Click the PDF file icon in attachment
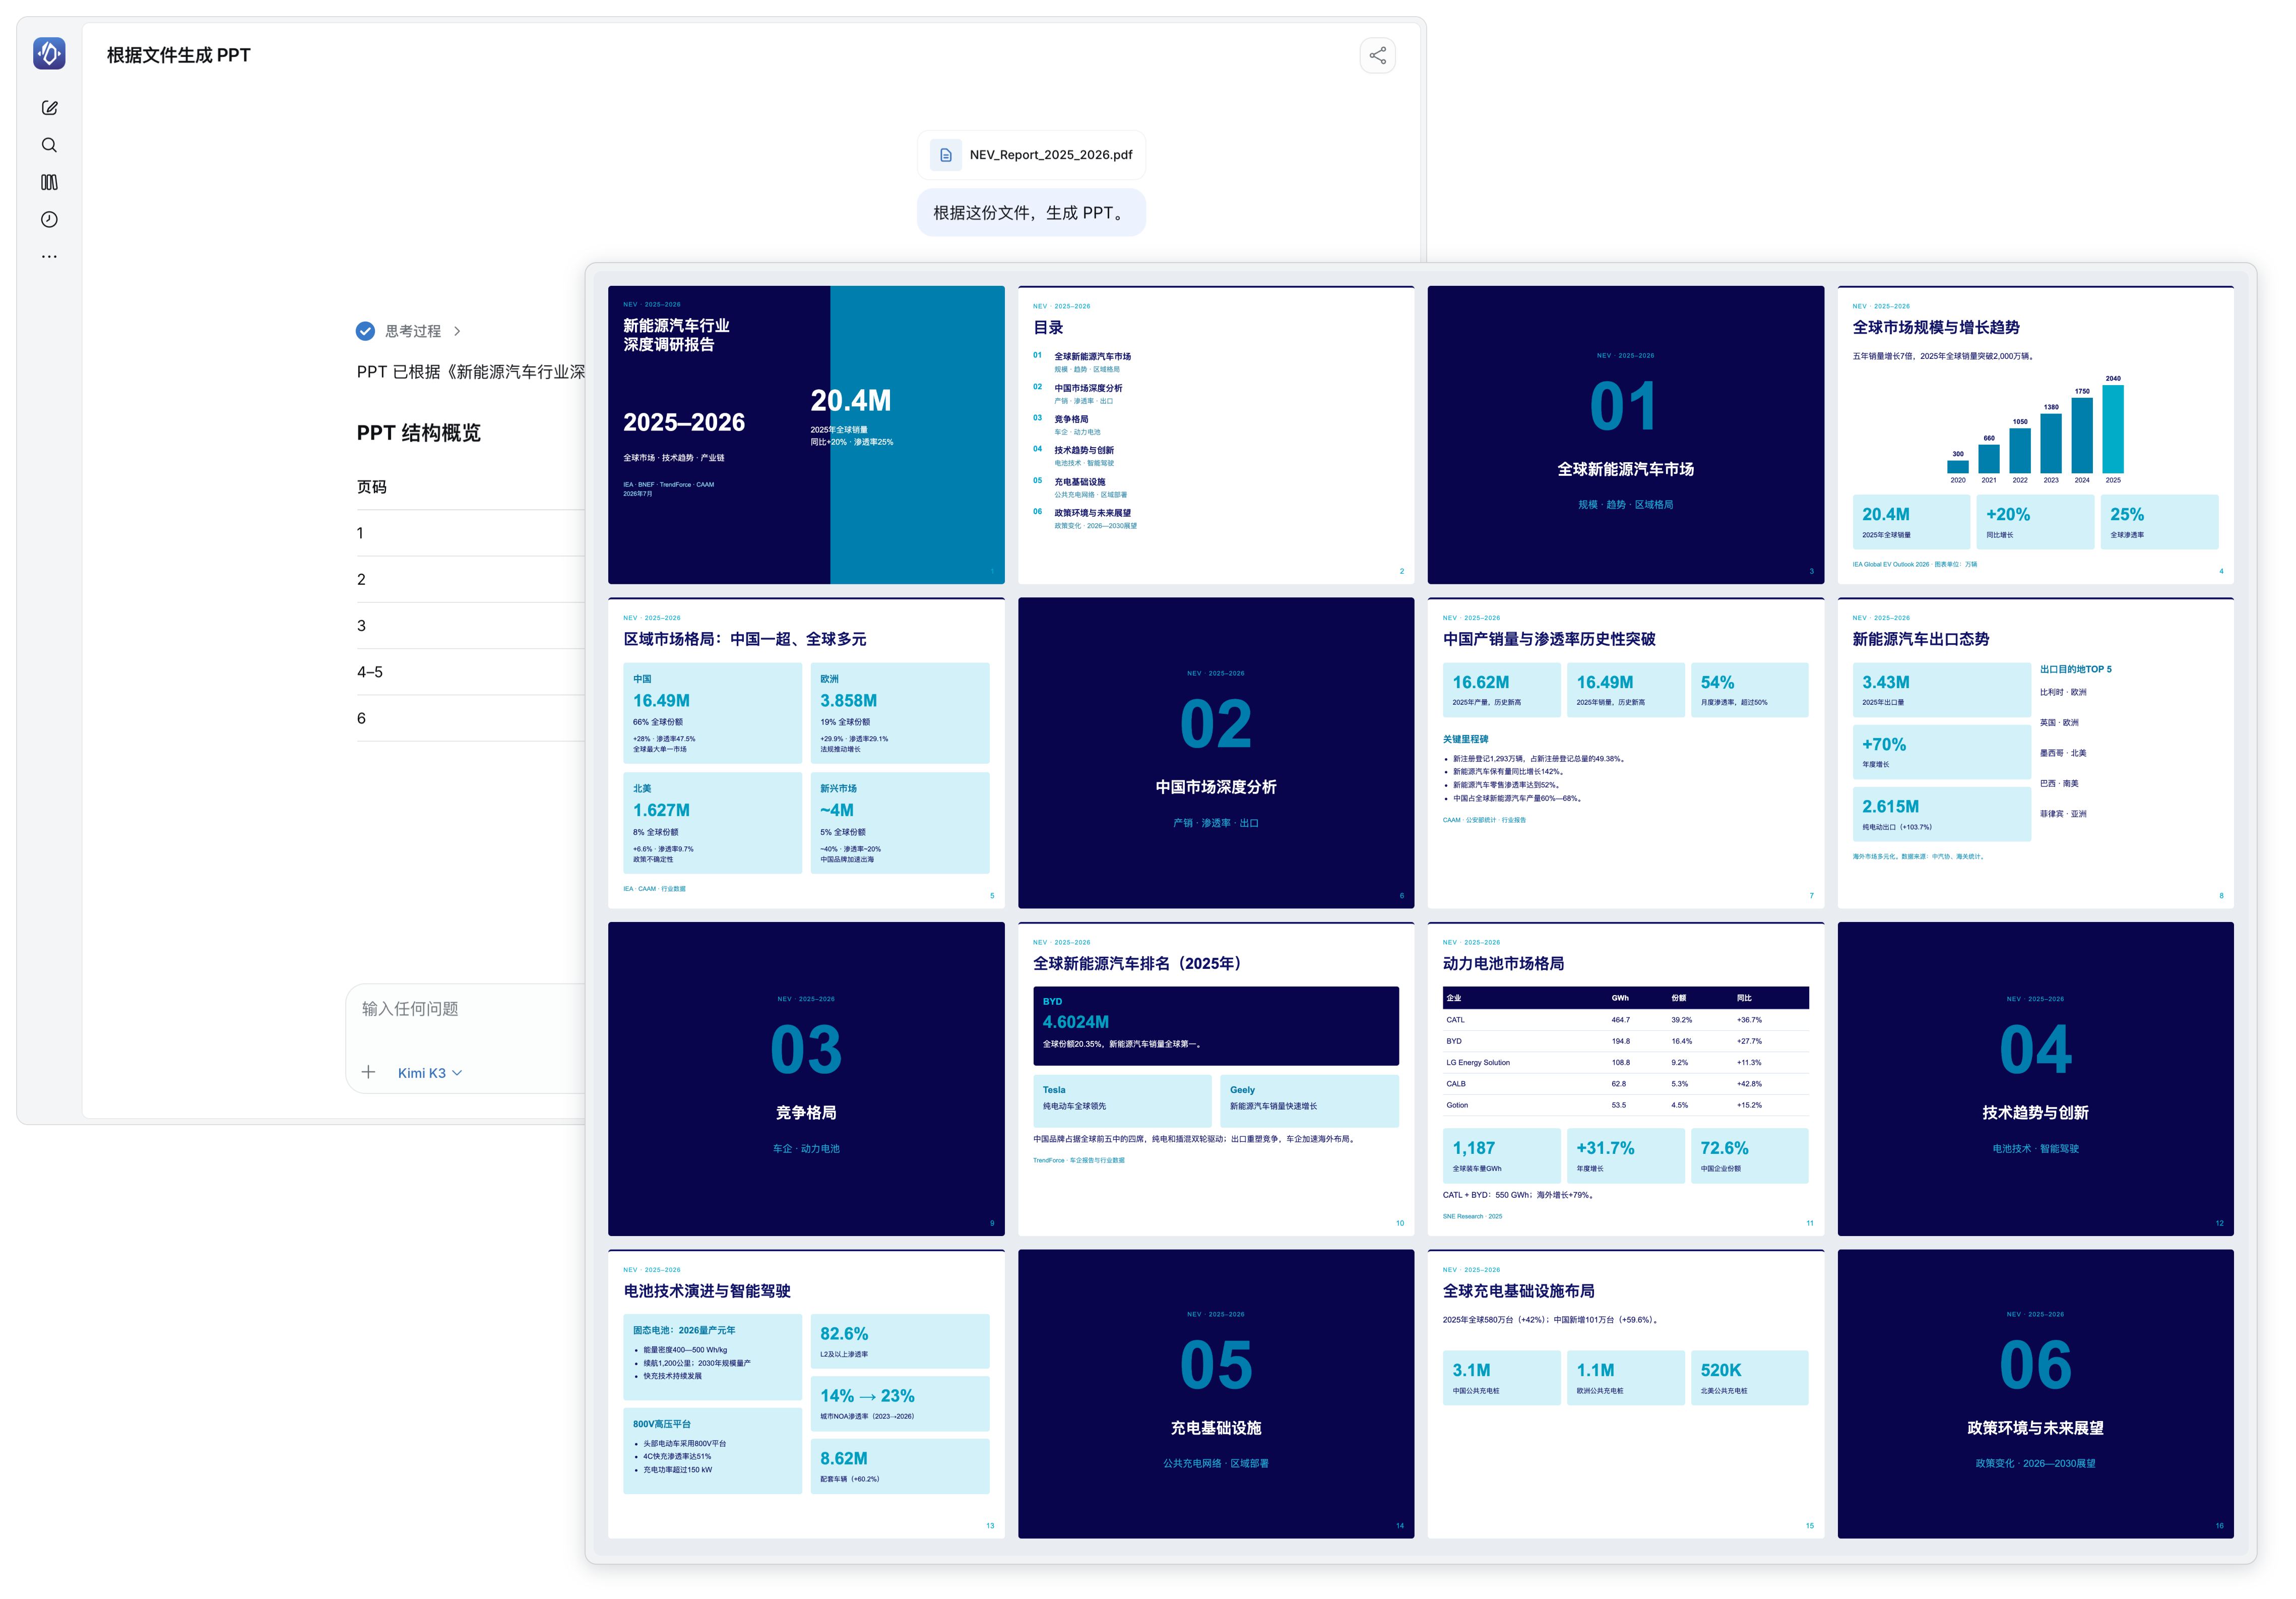This screenshot has height=1599, width=2296. tap(945, 155)
